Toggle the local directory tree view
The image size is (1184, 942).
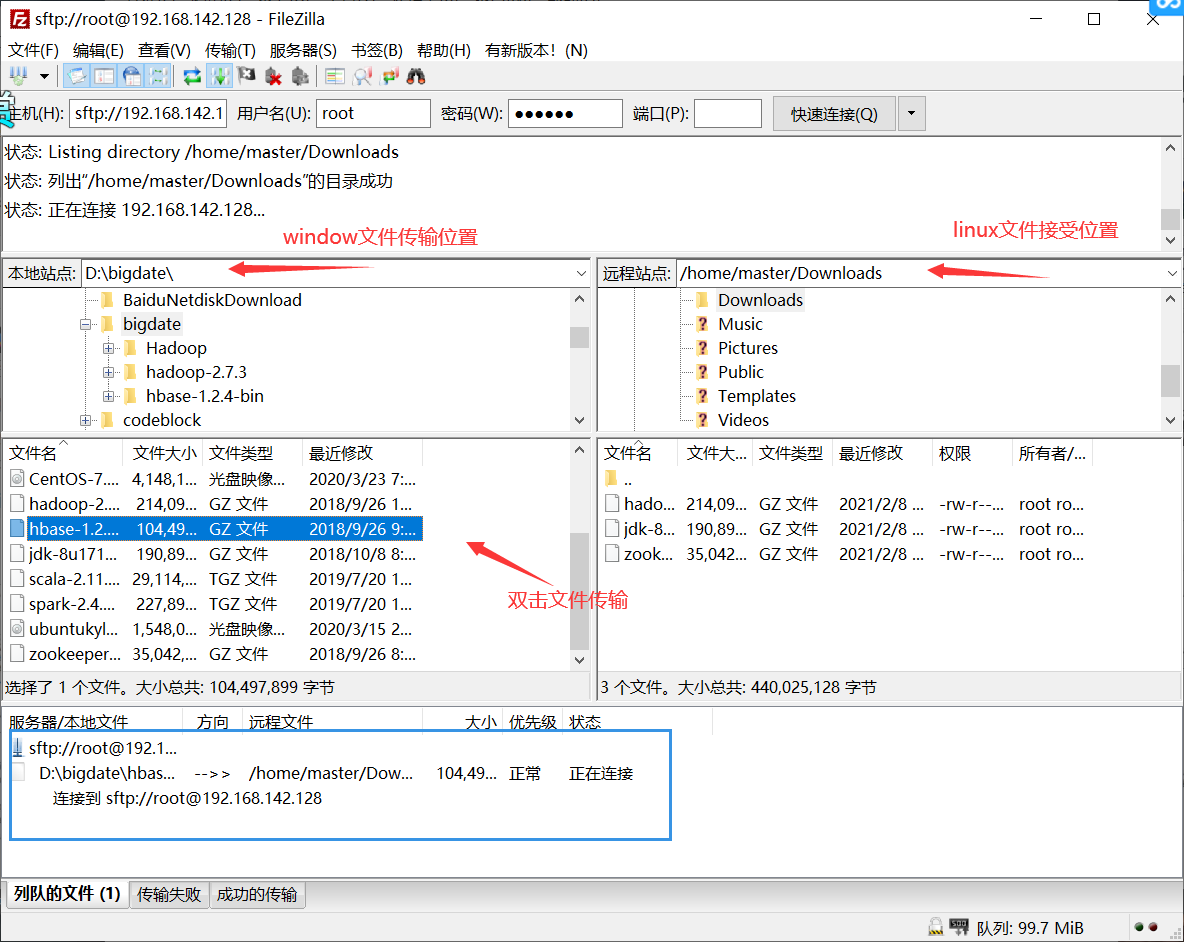tap(103, 76)
